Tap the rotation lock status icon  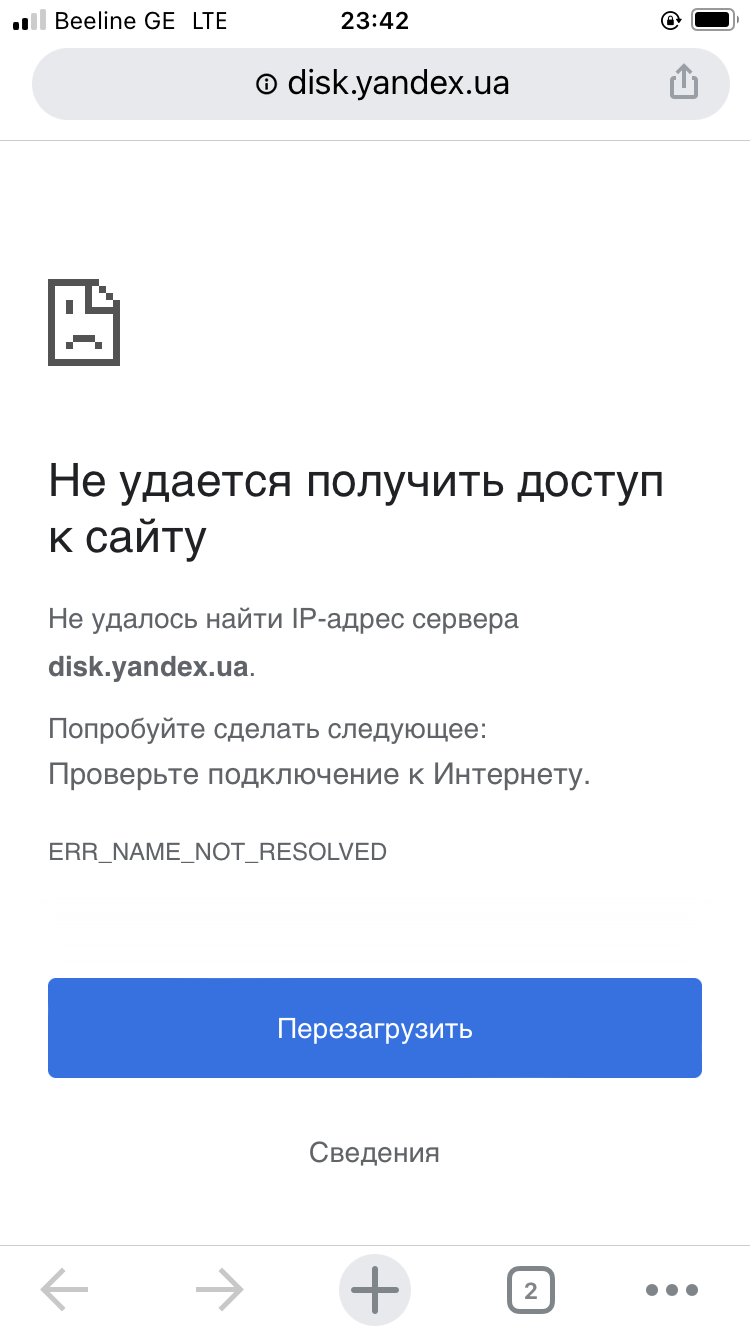(x=671, y=20)
